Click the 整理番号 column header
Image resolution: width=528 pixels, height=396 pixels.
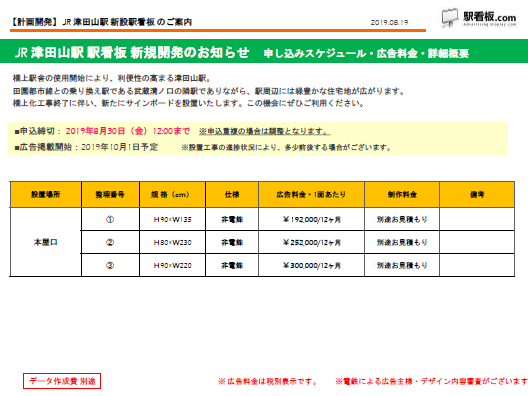coord(110,194)
